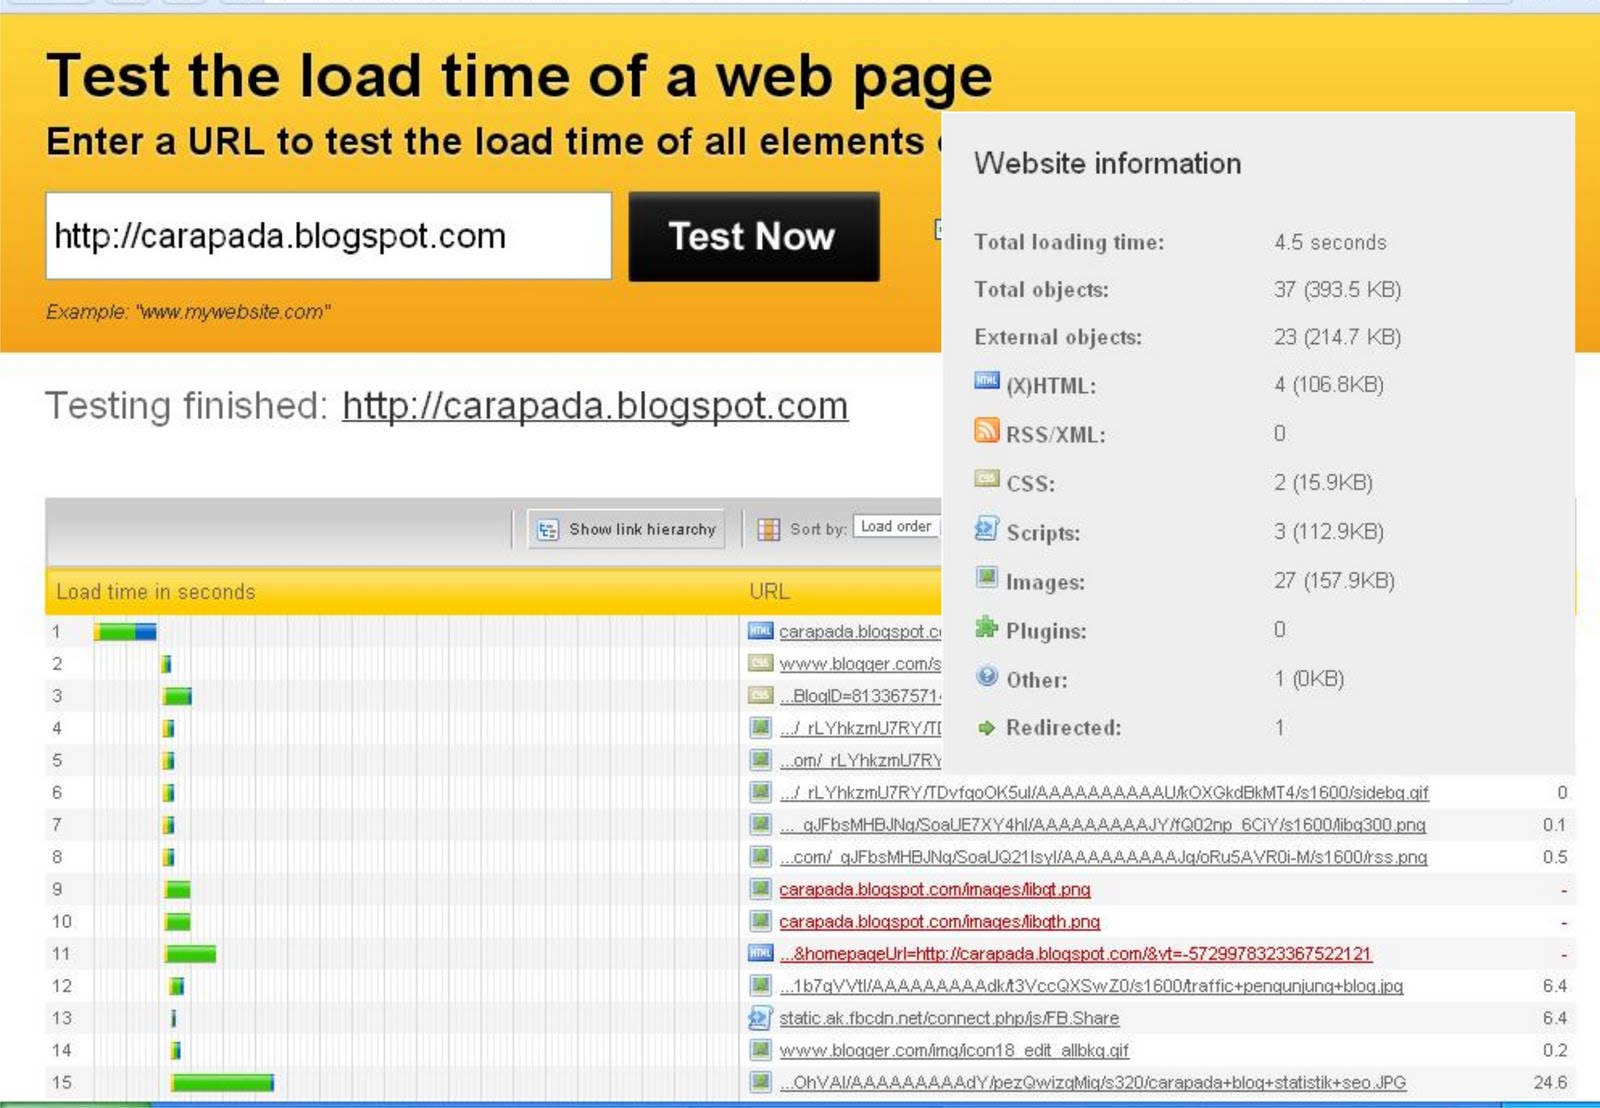Open the red carapada.blogspot.com/images/libgt.png link
Viewport: 1600px width, 1108px height.
[x=935, y=889]
